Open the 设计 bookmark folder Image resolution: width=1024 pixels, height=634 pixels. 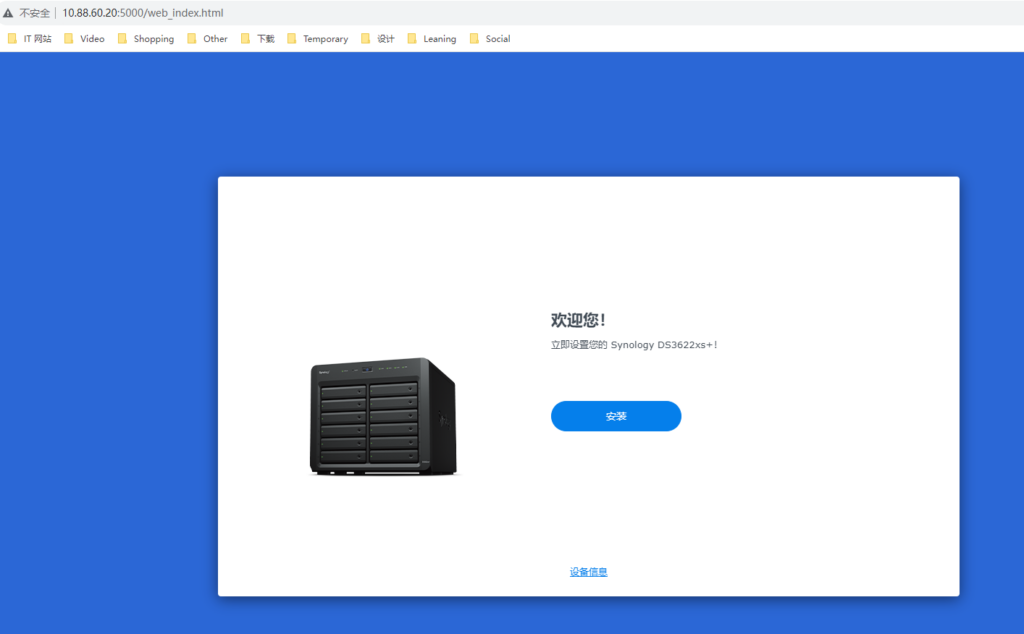pyautogui.click(x=377, y=39)
